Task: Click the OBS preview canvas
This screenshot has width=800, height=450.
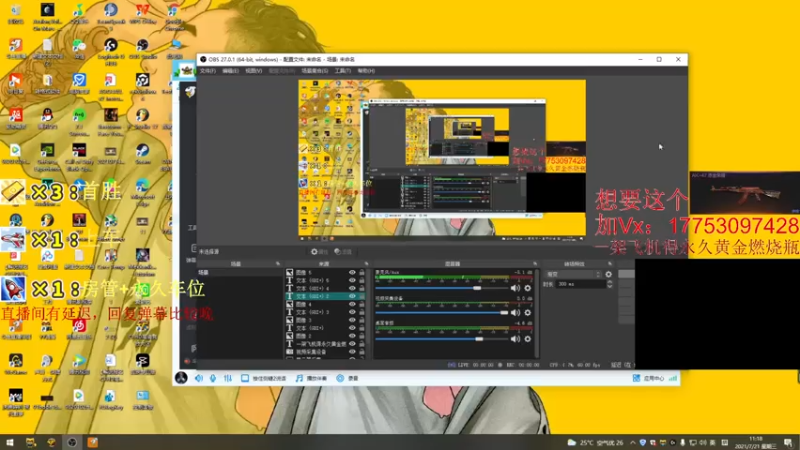Action: click(442, 158)
